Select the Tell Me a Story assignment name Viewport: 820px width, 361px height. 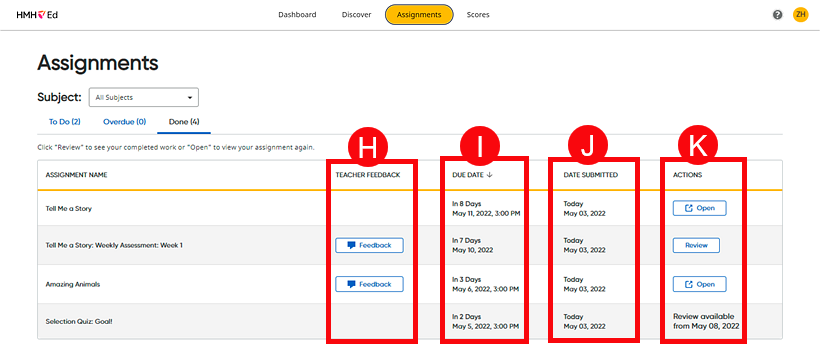pos(69,208)
